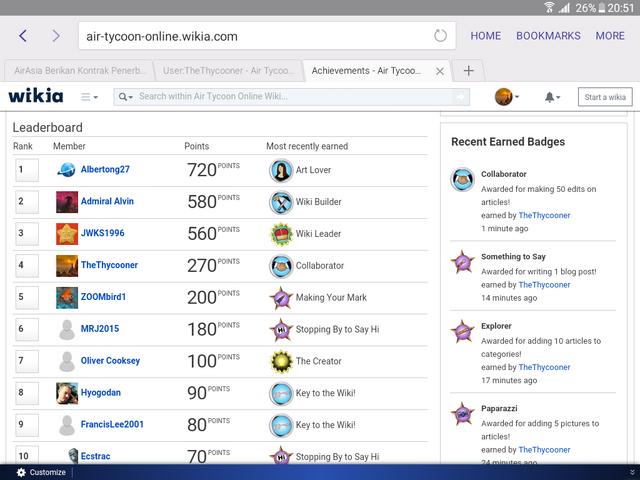Click JWKS1996's star avatar

tap(67, 233)
